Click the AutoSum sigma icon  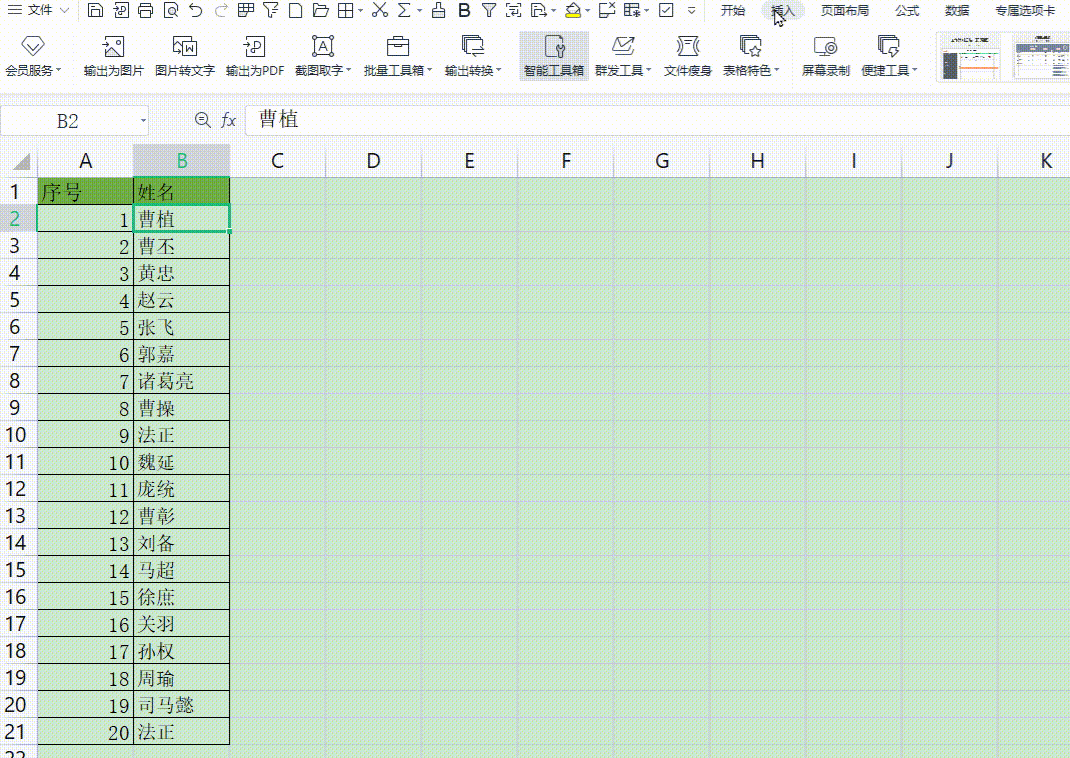coord(405,10)
